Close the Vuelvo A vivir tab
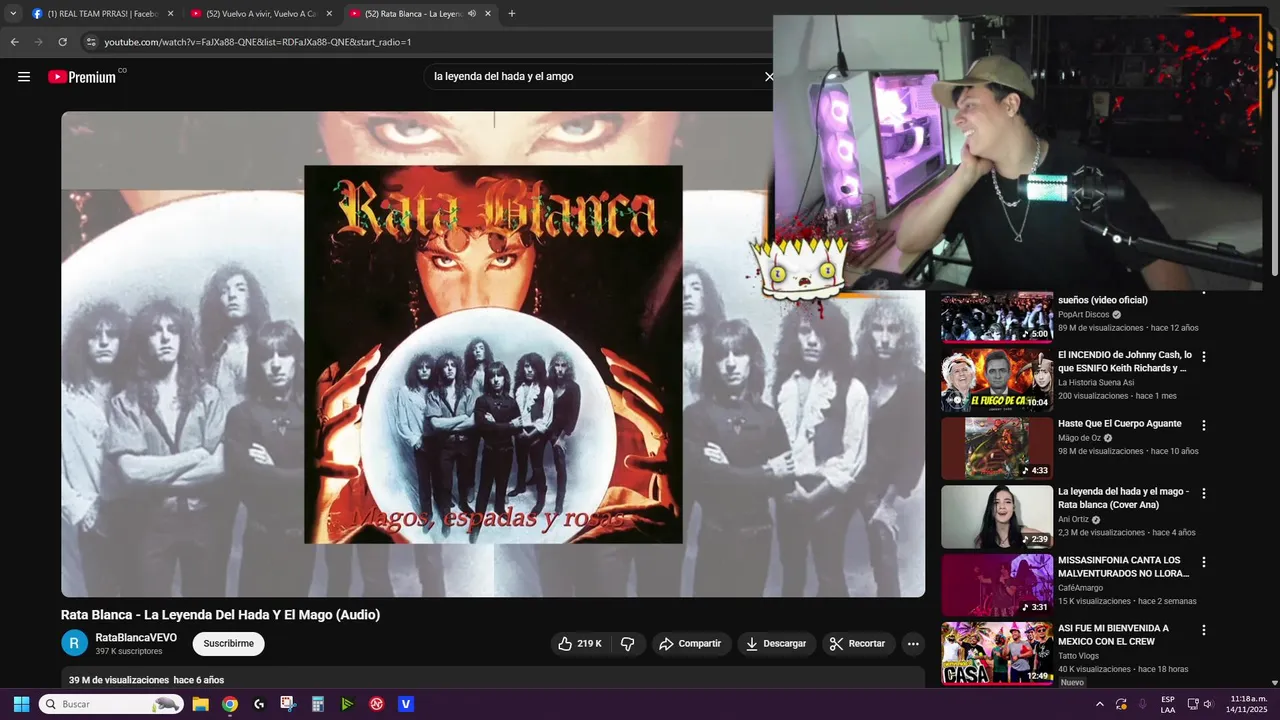Image resolution: width=1280 pixels, height=720 pixels. coord(329,14)
